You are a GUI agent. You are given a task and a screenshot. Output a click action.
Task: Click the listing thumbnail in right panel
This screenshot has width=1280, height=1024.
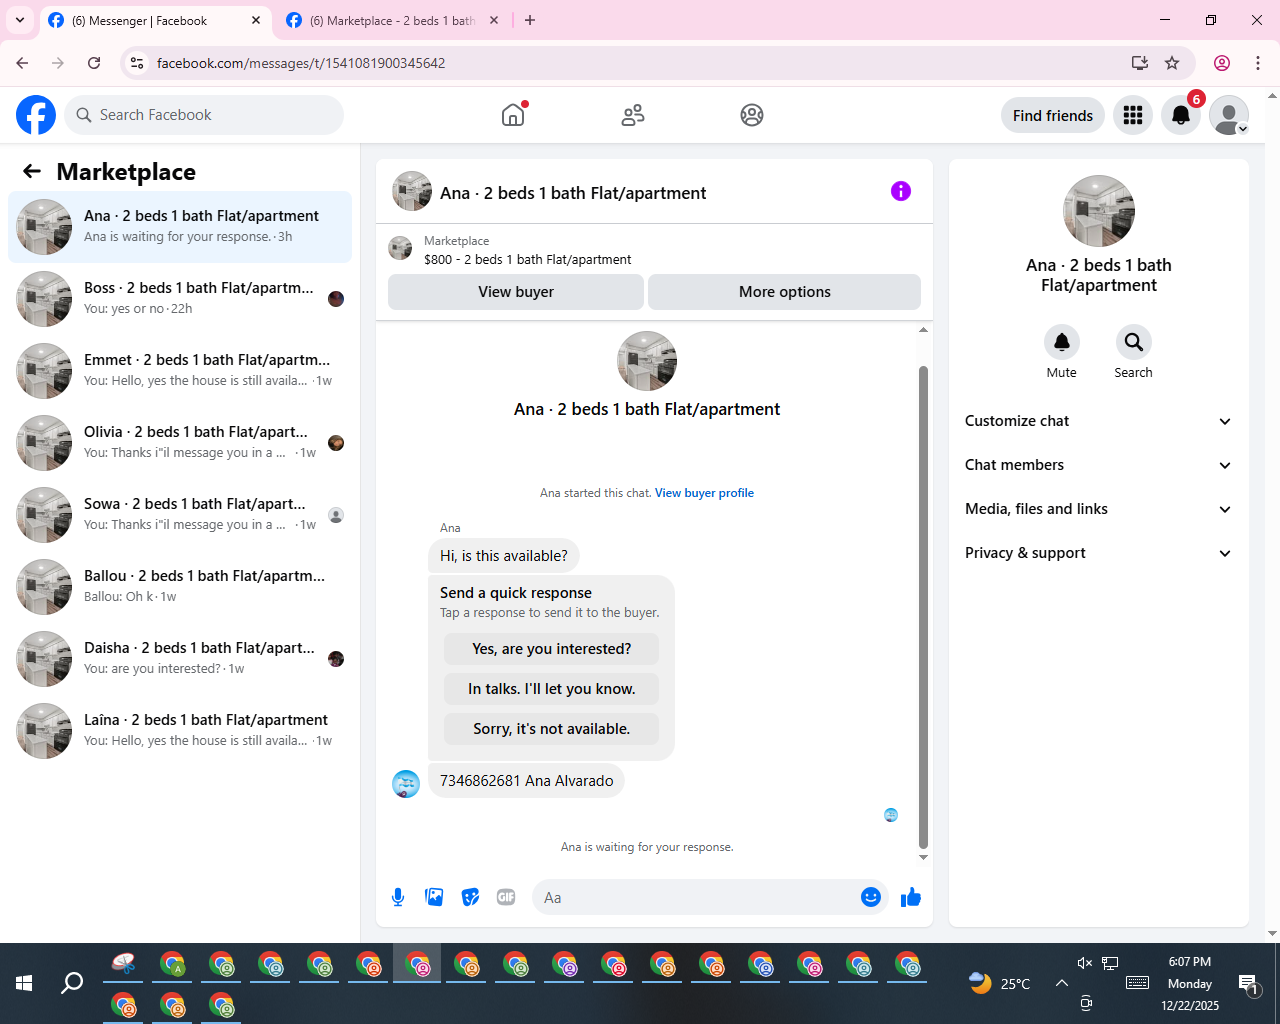click(x=1099, y=211)
